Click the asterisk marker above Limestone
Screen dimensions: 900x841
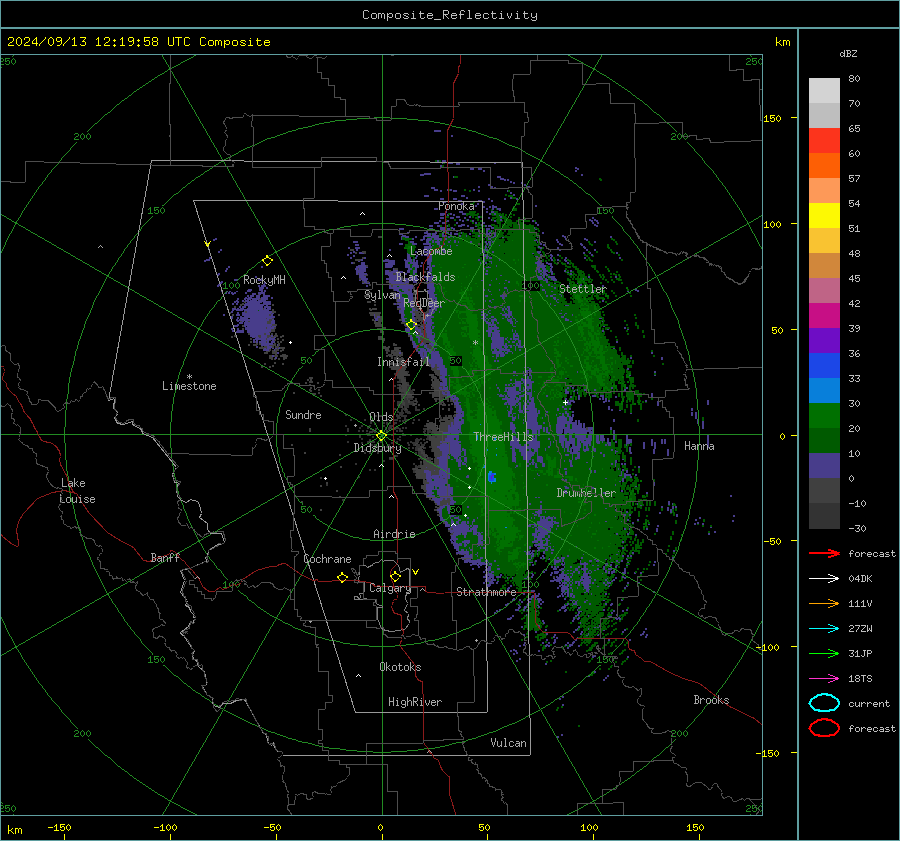[189, 377]
